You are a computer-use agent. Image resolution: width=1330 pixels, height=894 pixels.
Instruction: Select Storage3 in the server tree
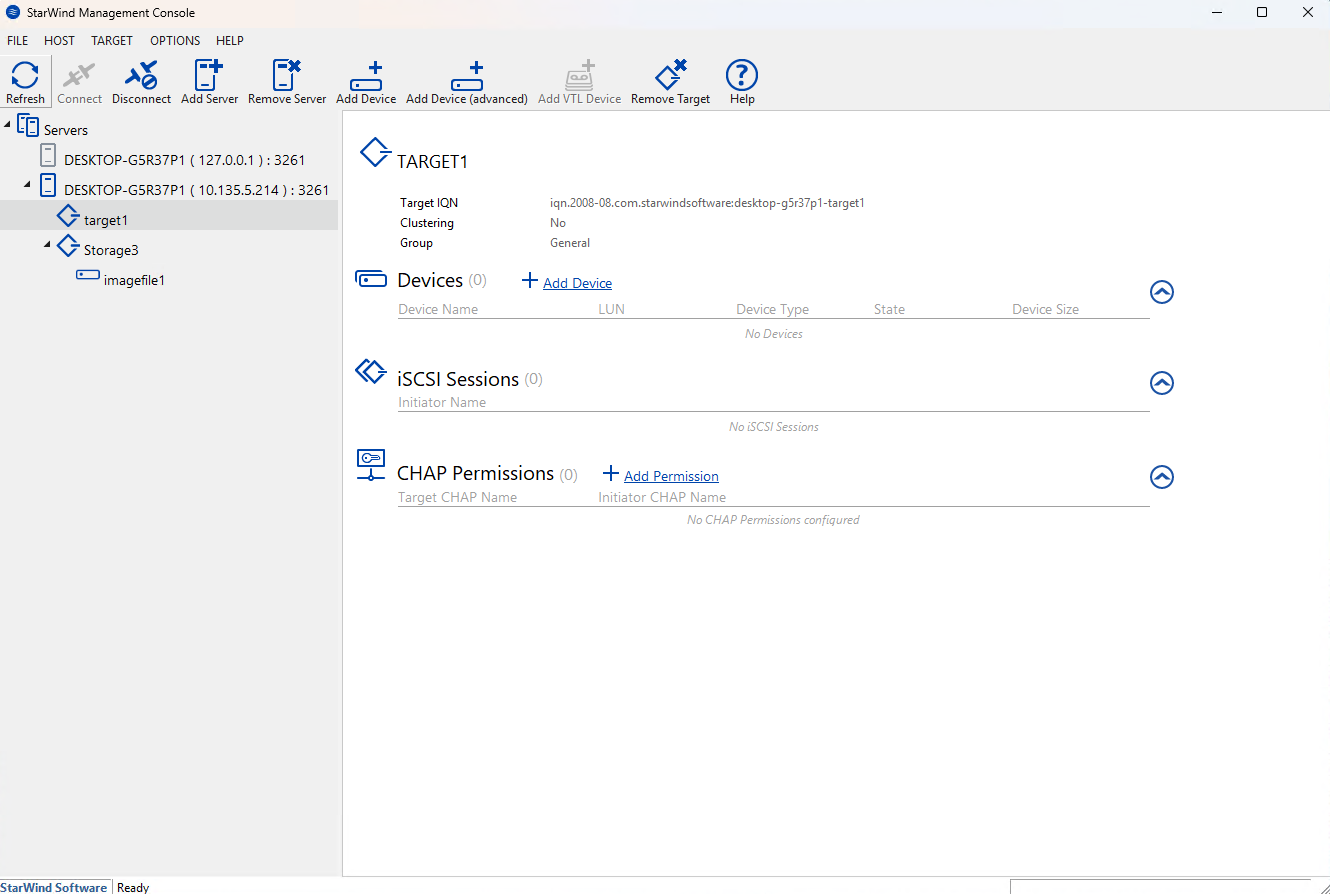[x=111, y=250]
